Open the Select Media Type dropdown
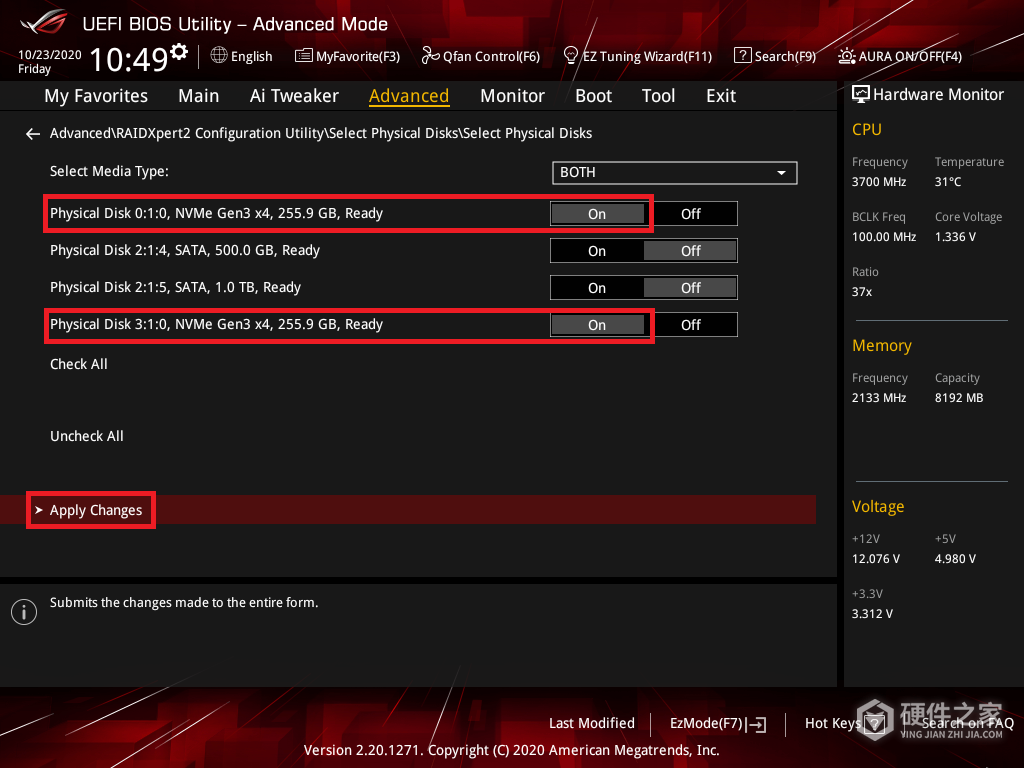The height and width of the screenshot is (768, 1024). click(675, 172)
